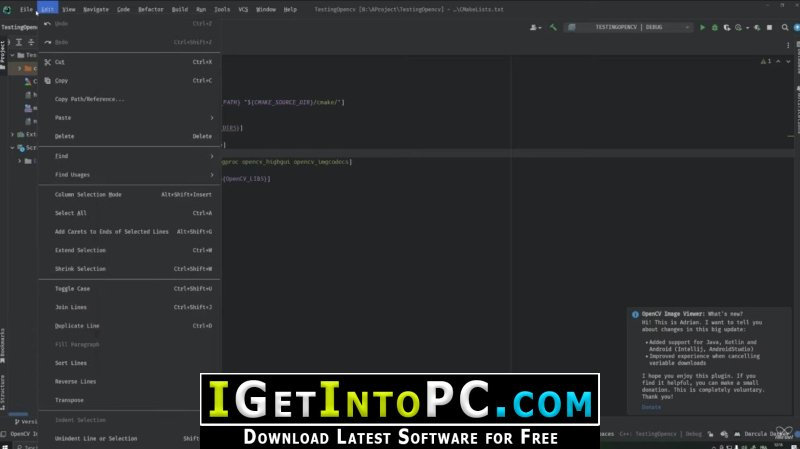
Task: Expand the Paste submenu arrow
Action: pyautogui.click(x=212, y=118)
